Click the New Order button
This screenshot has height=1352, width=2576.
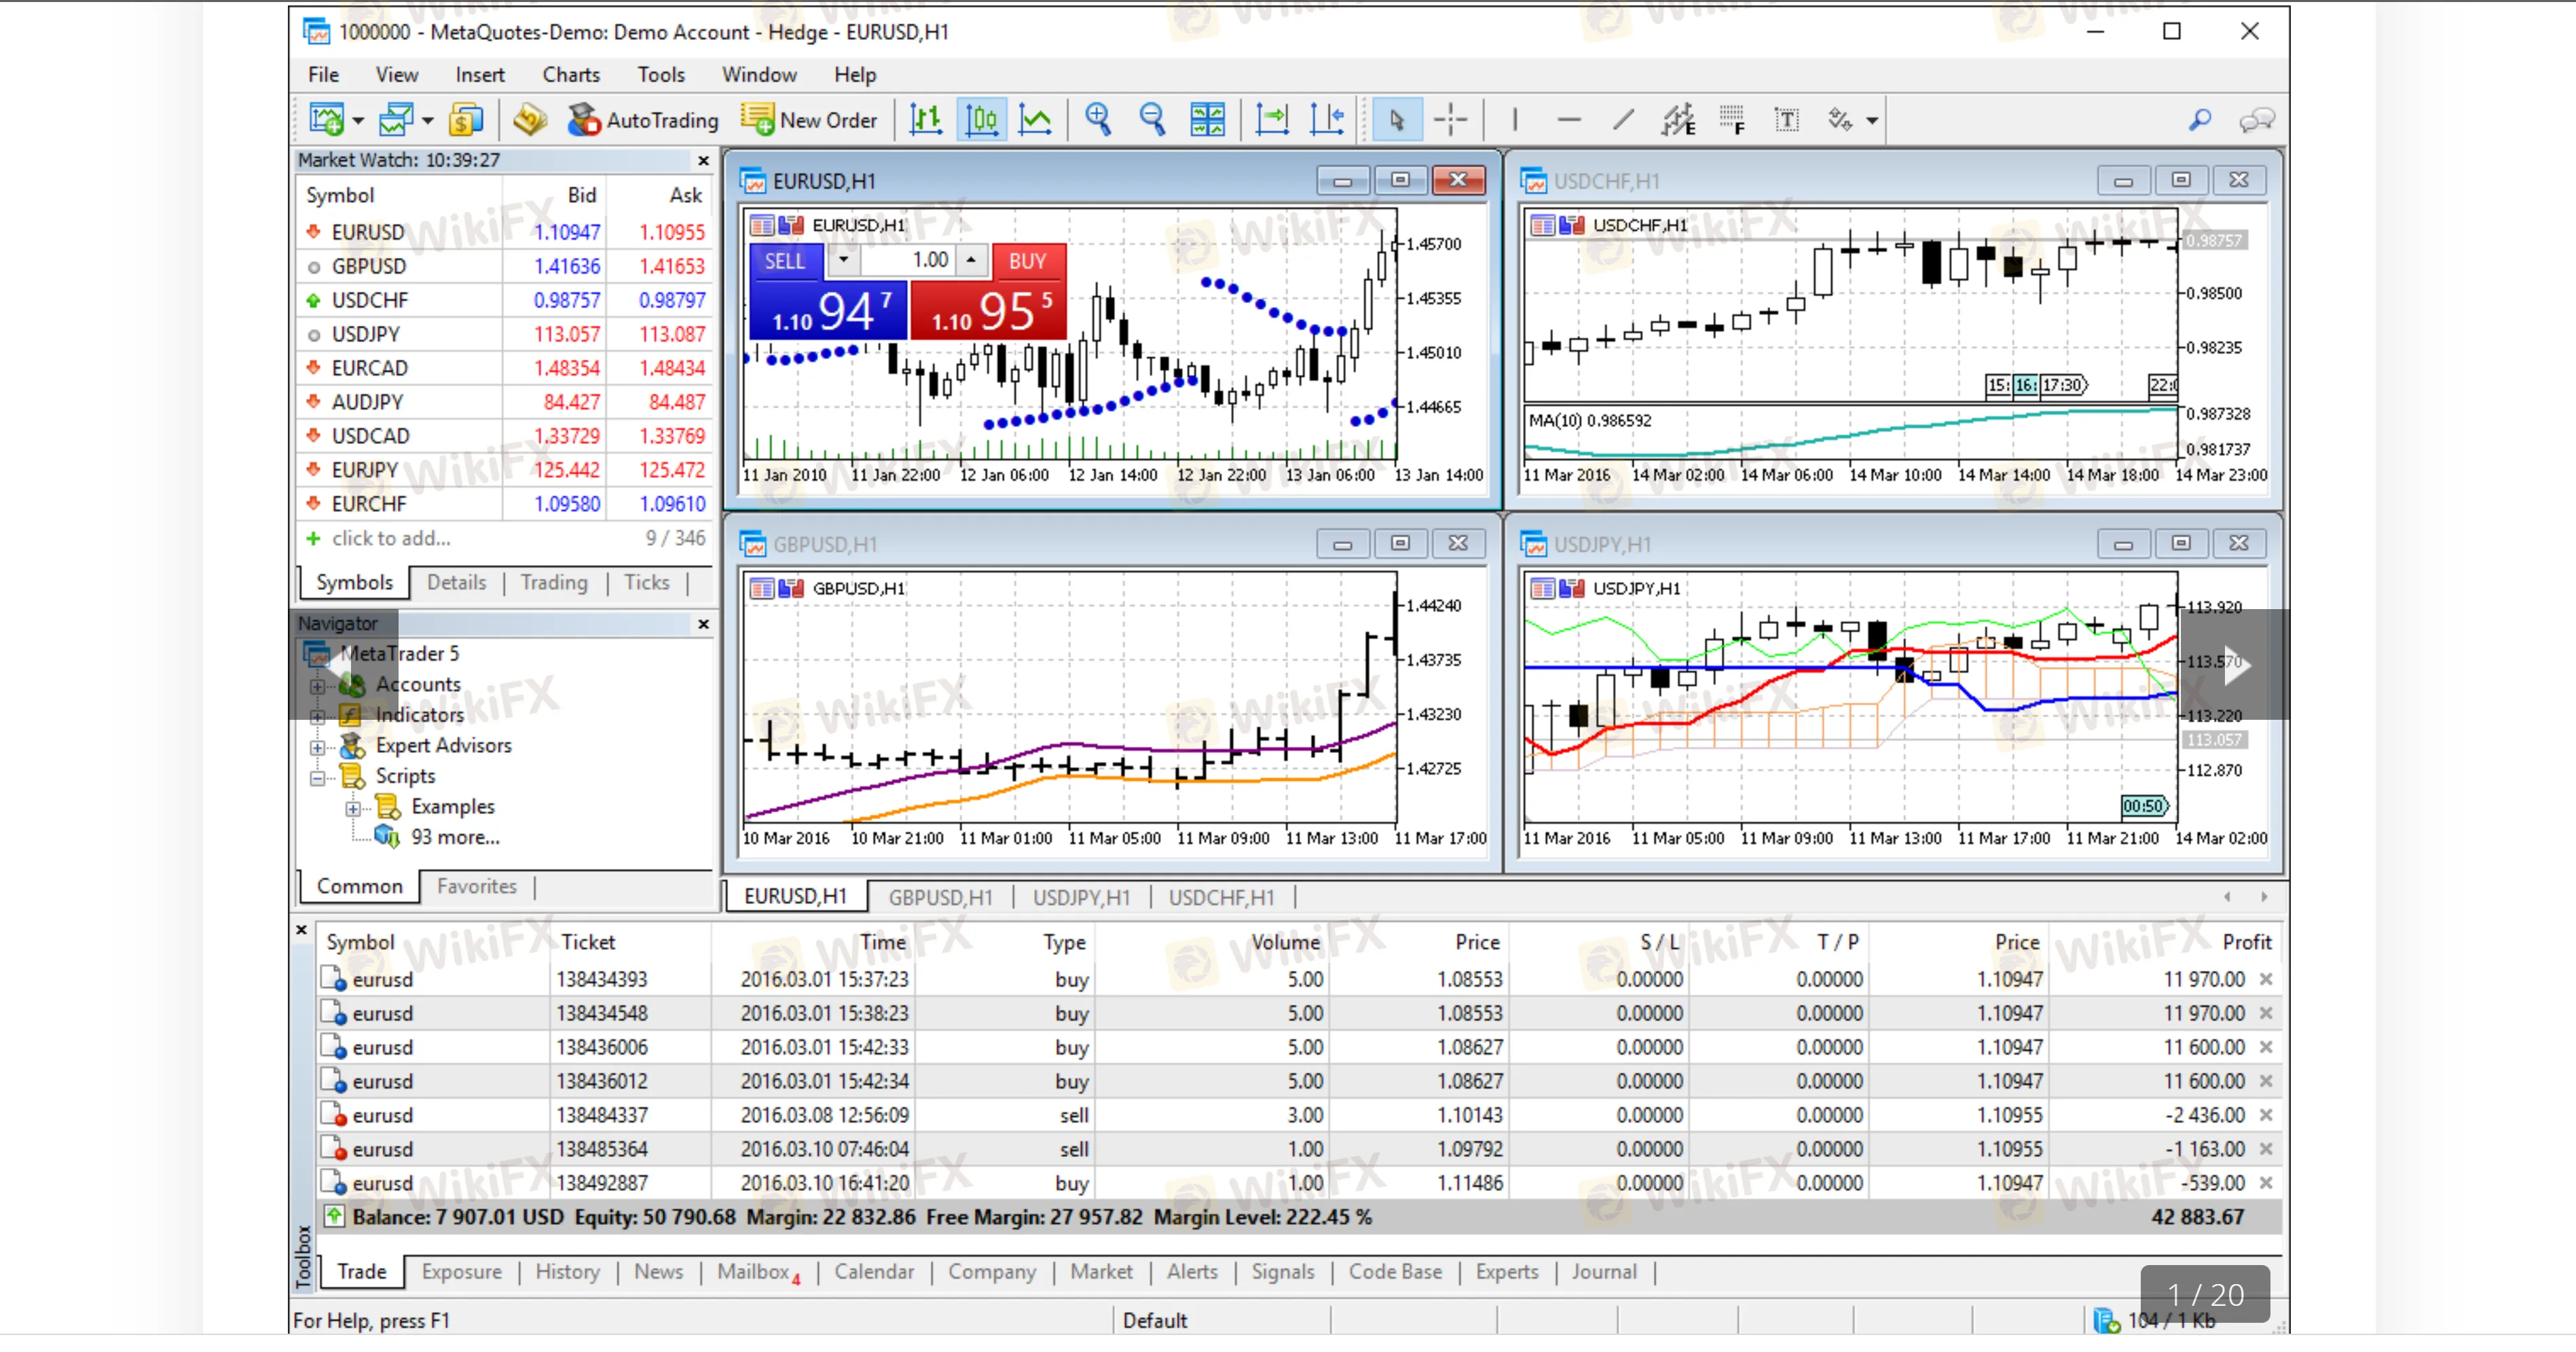pos(809,120)
